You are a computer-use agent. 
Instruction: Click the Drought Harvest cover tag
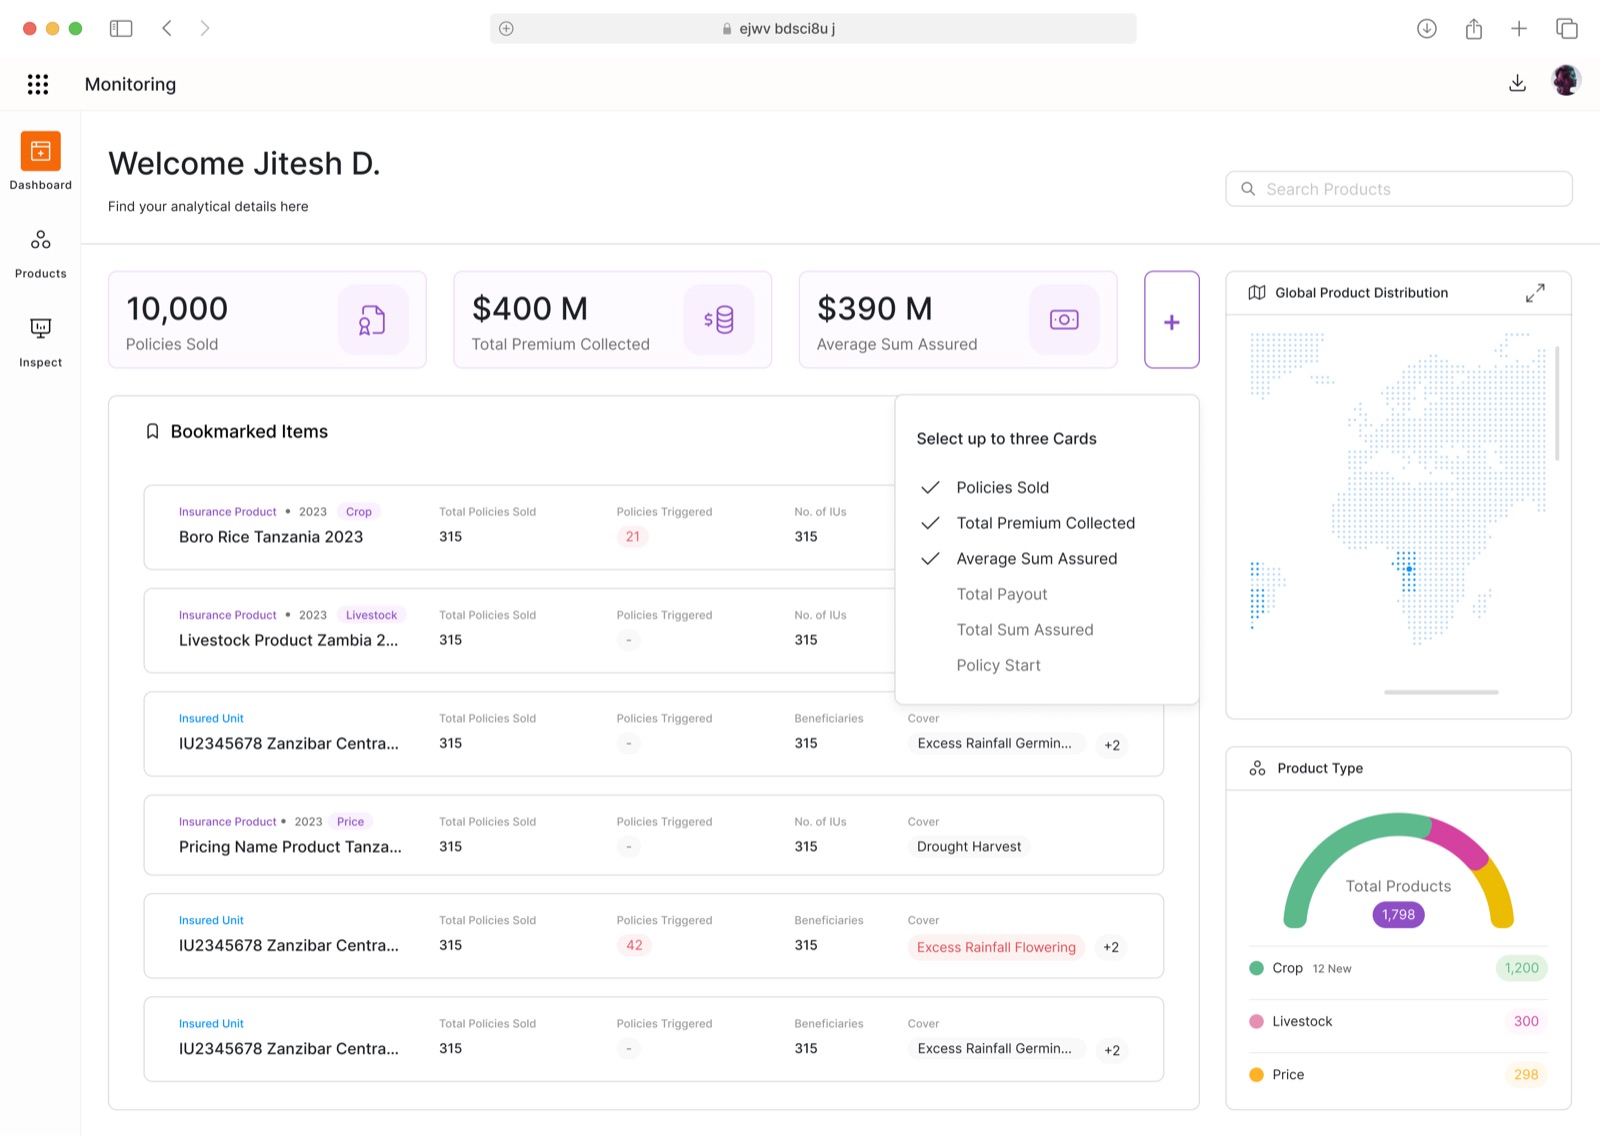(969, 847)
